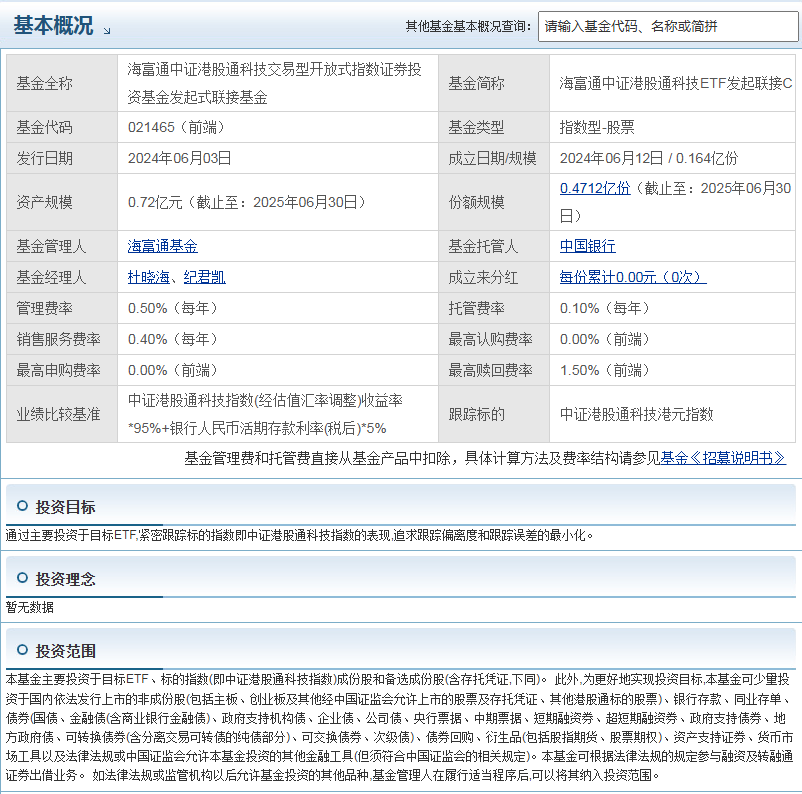The height and width of the screenshot is (794, 802).
Task: Open the 0.4712亿份 share size link
Action: click(x=595, y=188)
